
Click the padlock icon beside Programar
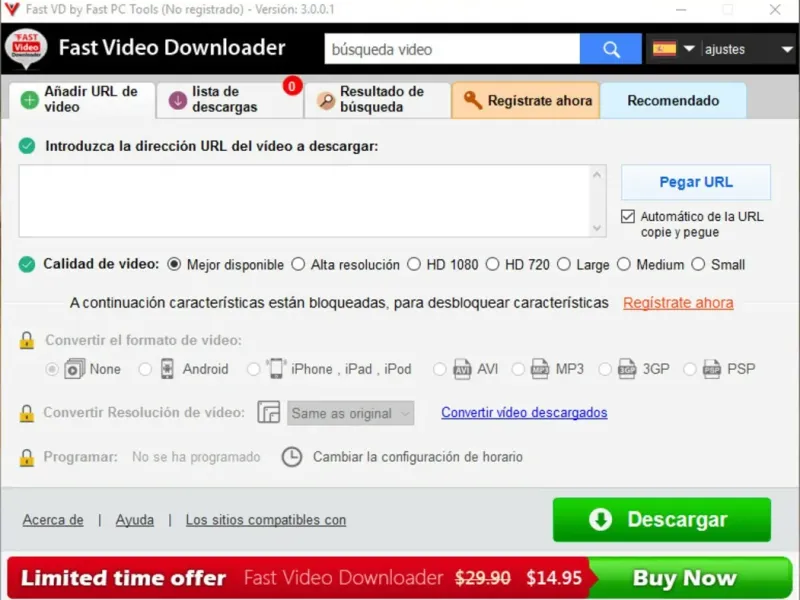coord(27,458)
